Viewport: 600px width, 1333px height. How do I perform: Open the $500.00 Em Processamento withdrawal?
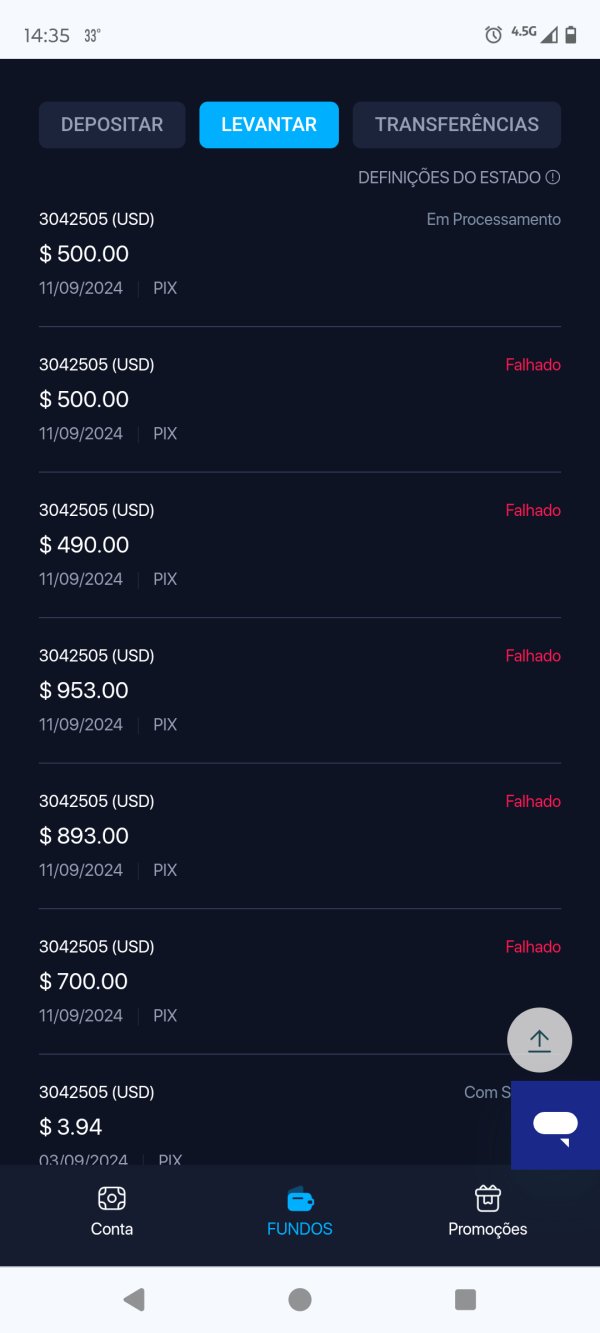pyautogui.click(x=300, y=254)
